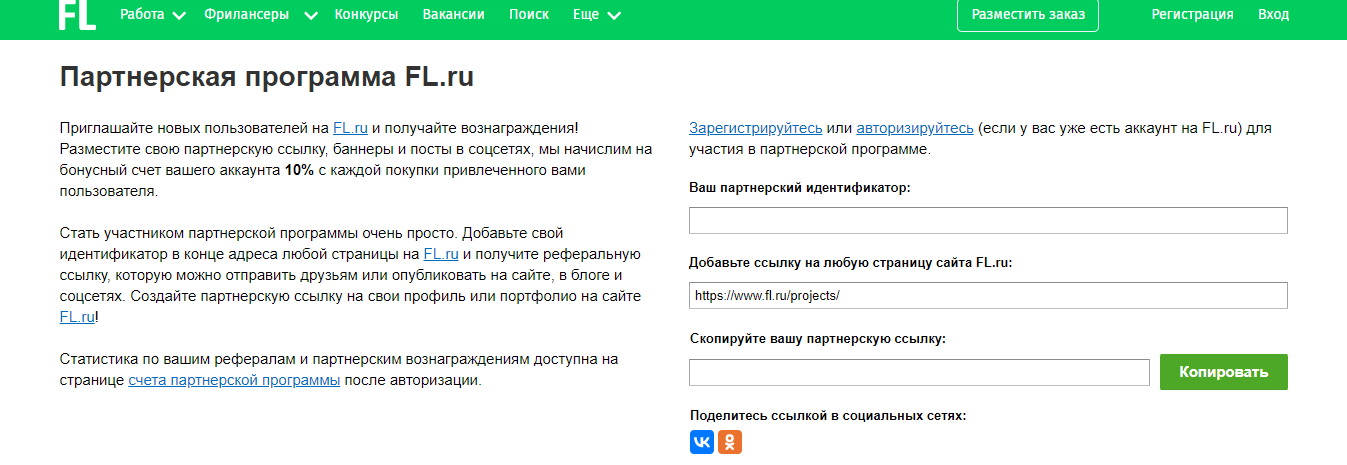This screenshot has width=1347, height=465.
Task: Expand the Фрилансеры dropdown chevron
Action: (310, 16)
